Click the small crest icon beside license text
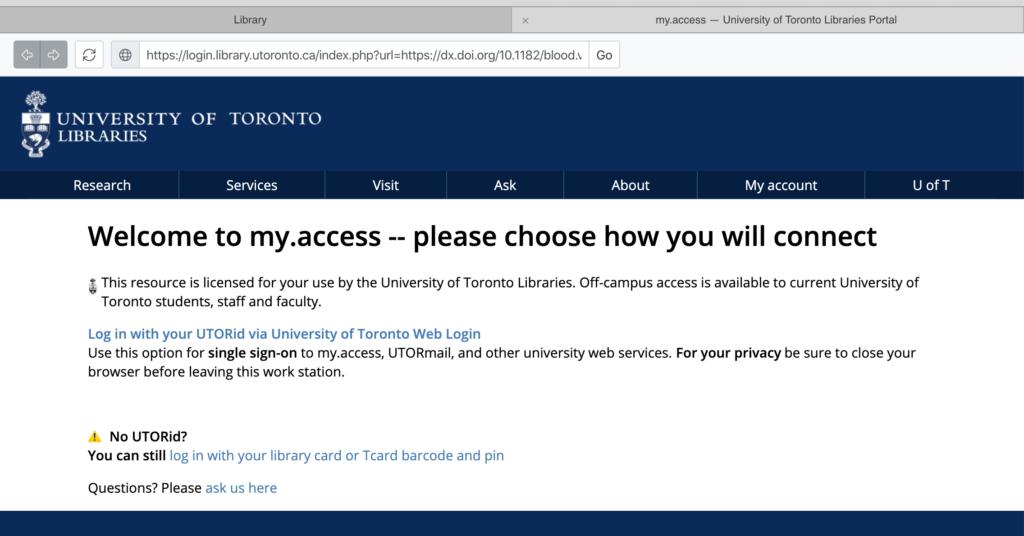The width and height of the screenshot is (1024, 536). tap(93, 286)
